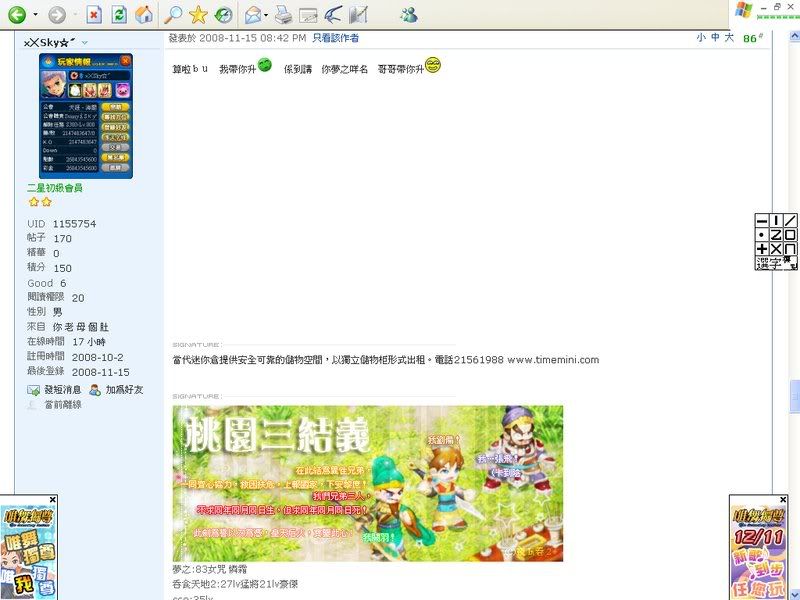The width and height of the screenshot is (800, 600).
Task: Open the Messenger people icon
Action: [409, 15]
